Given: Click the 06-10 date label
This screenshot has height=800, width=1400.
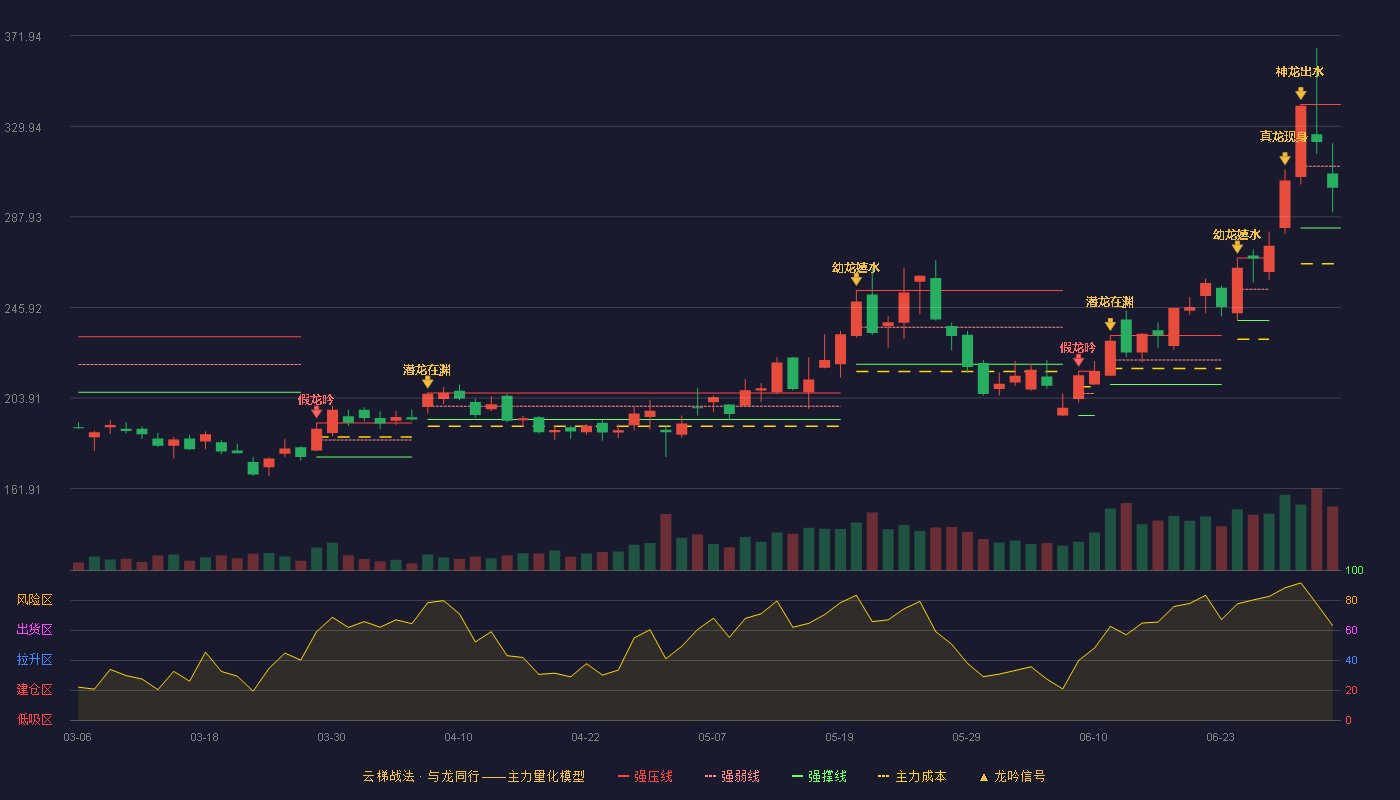Looking at the screenshot, I should point(1093,737).
